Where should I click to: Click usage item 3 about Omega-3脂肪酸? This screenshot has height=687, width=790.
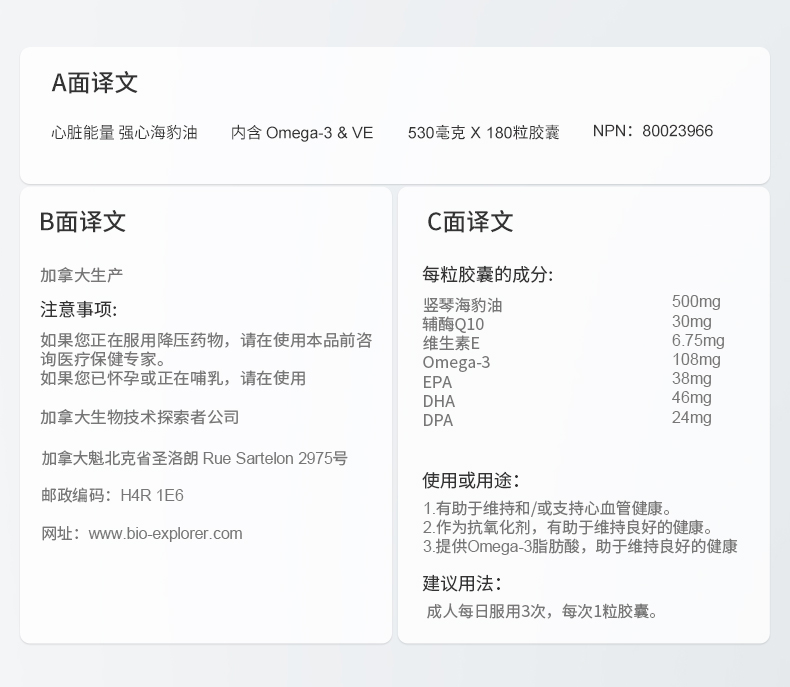[x=580, y=546]
